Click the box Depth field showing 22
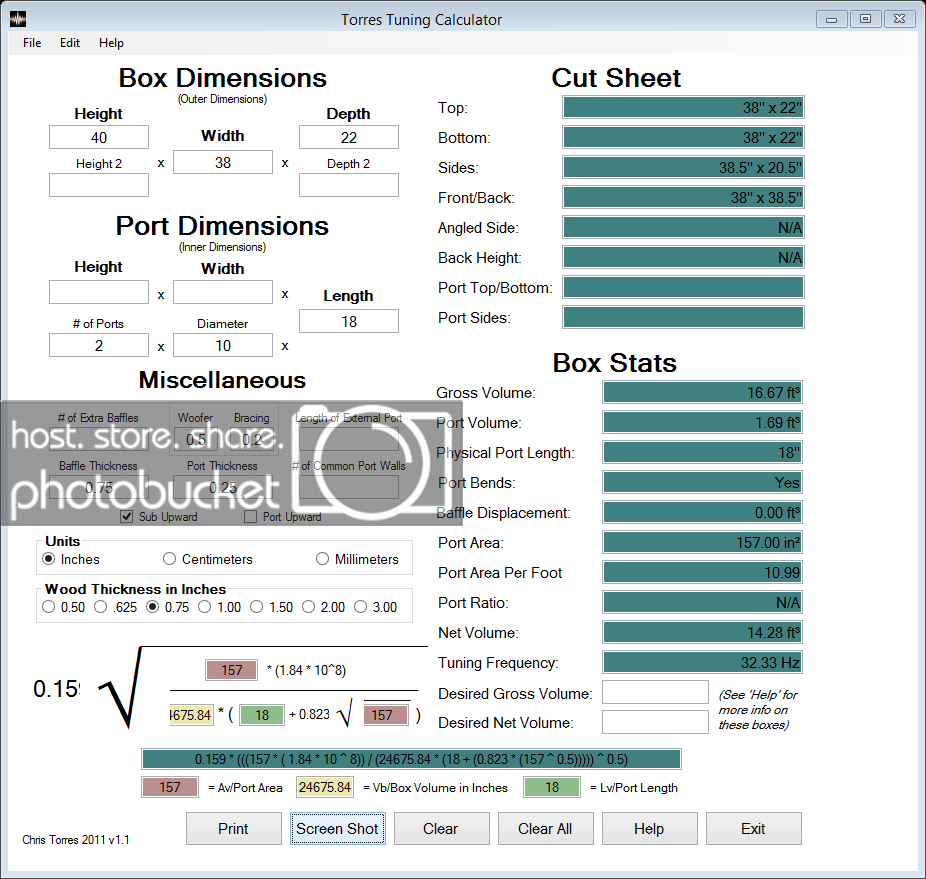The width and height of the screenshot is (926, 879). pos(348,137)
